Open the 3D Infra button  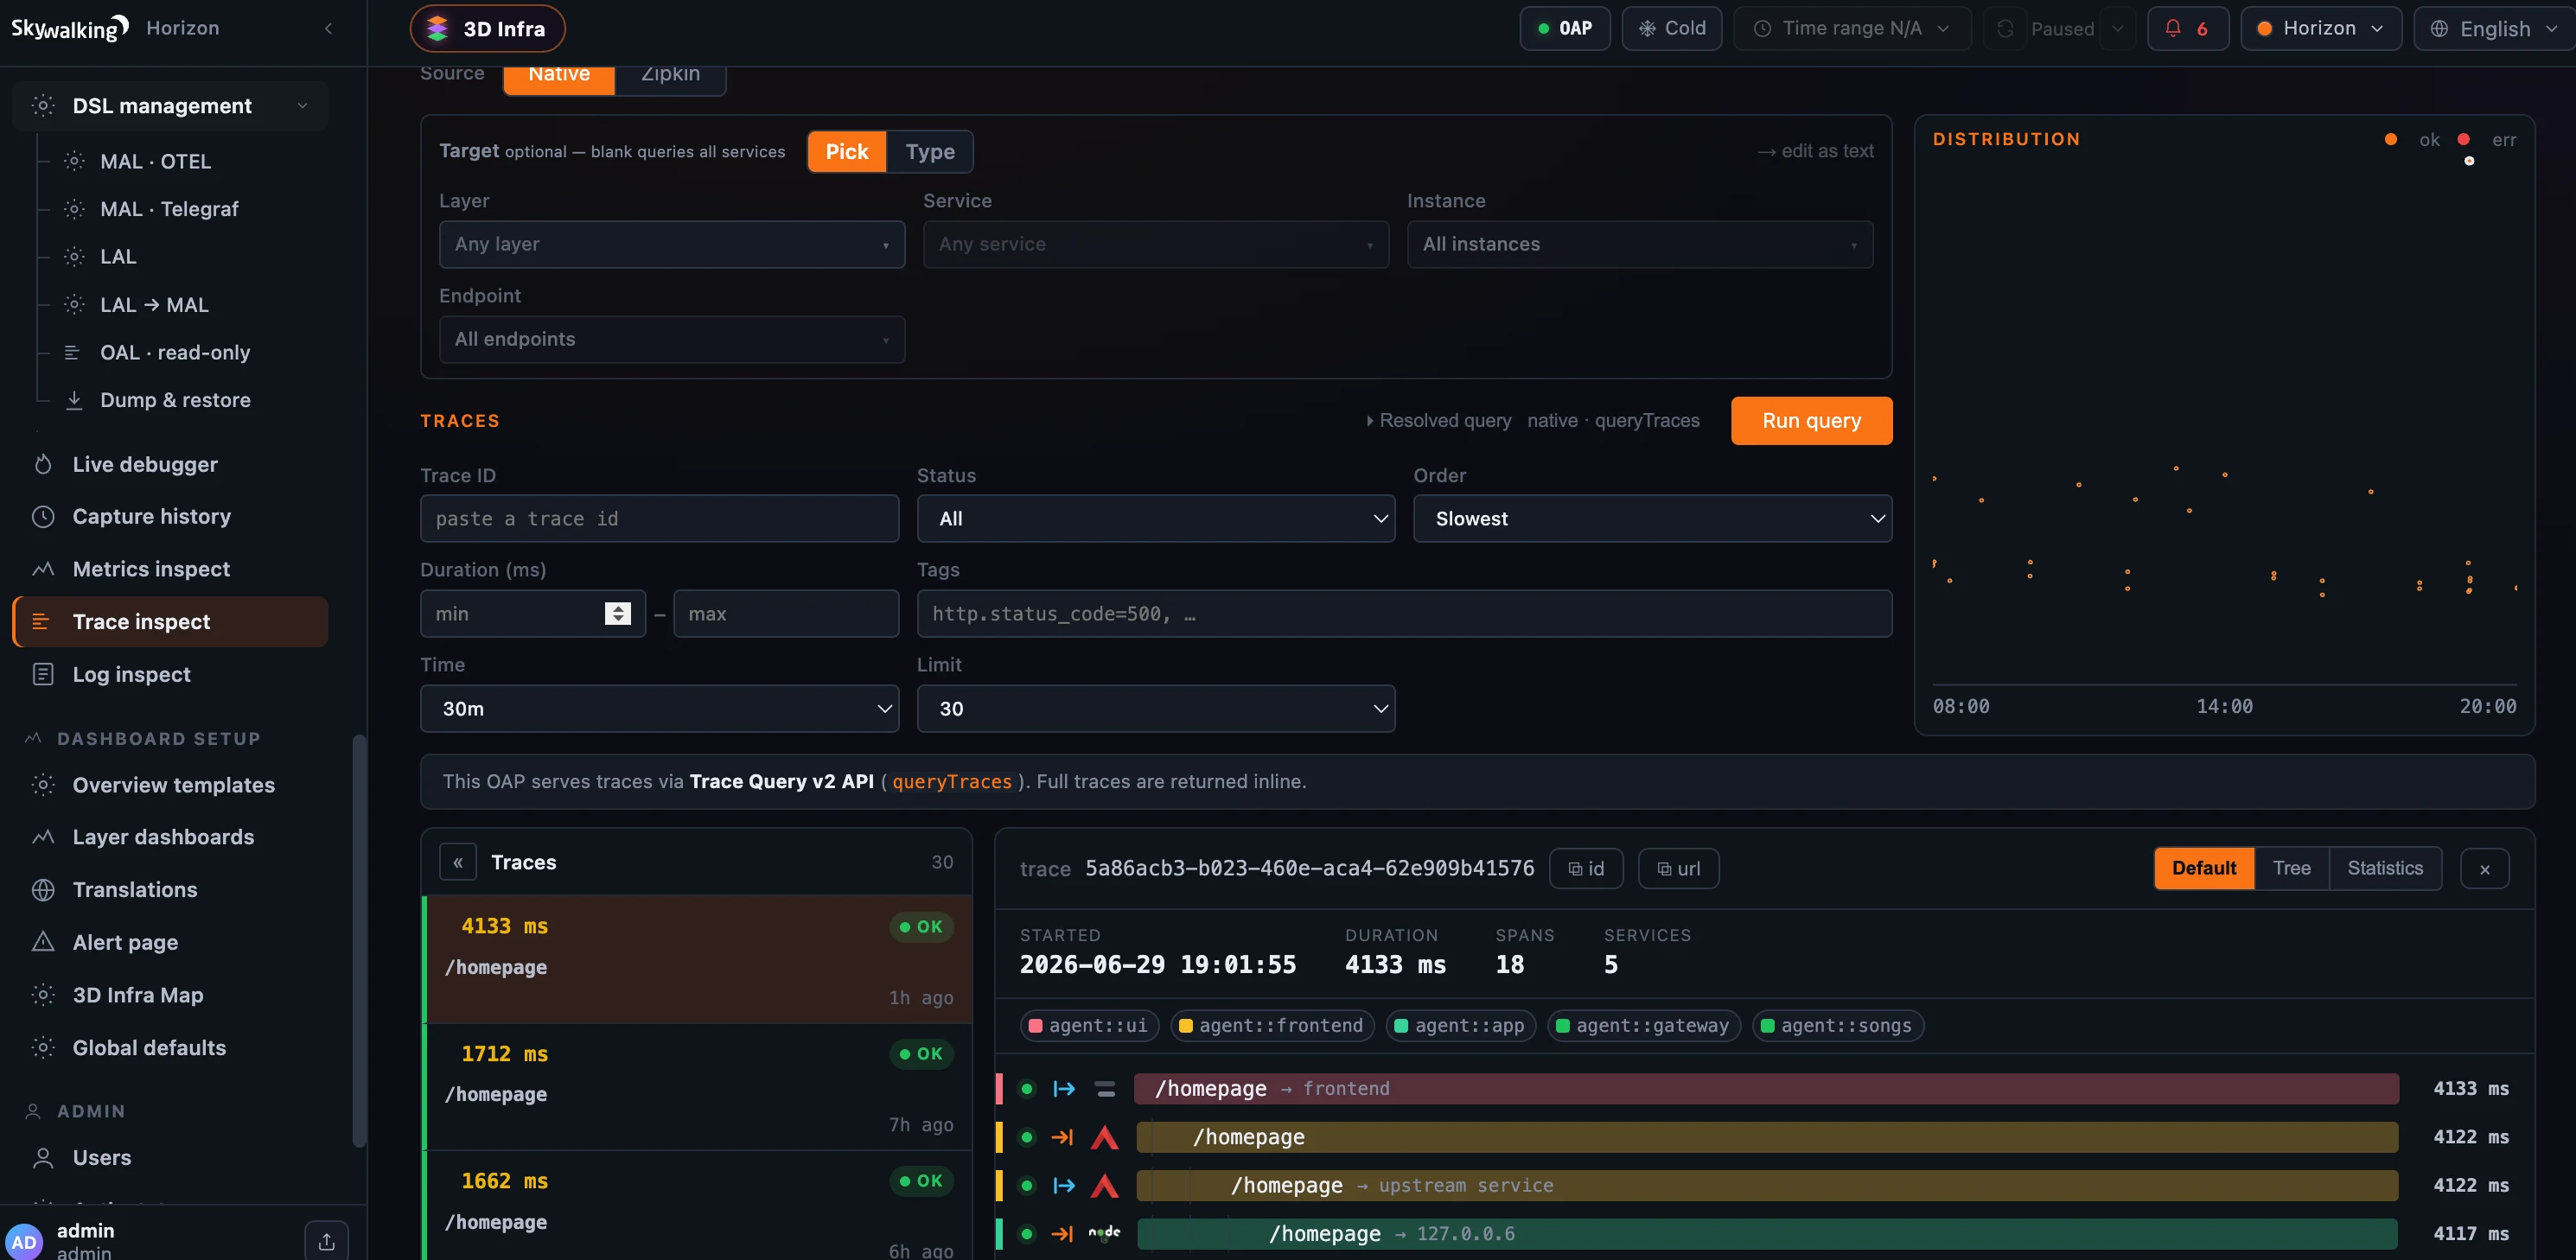click(x=487, y=28)
